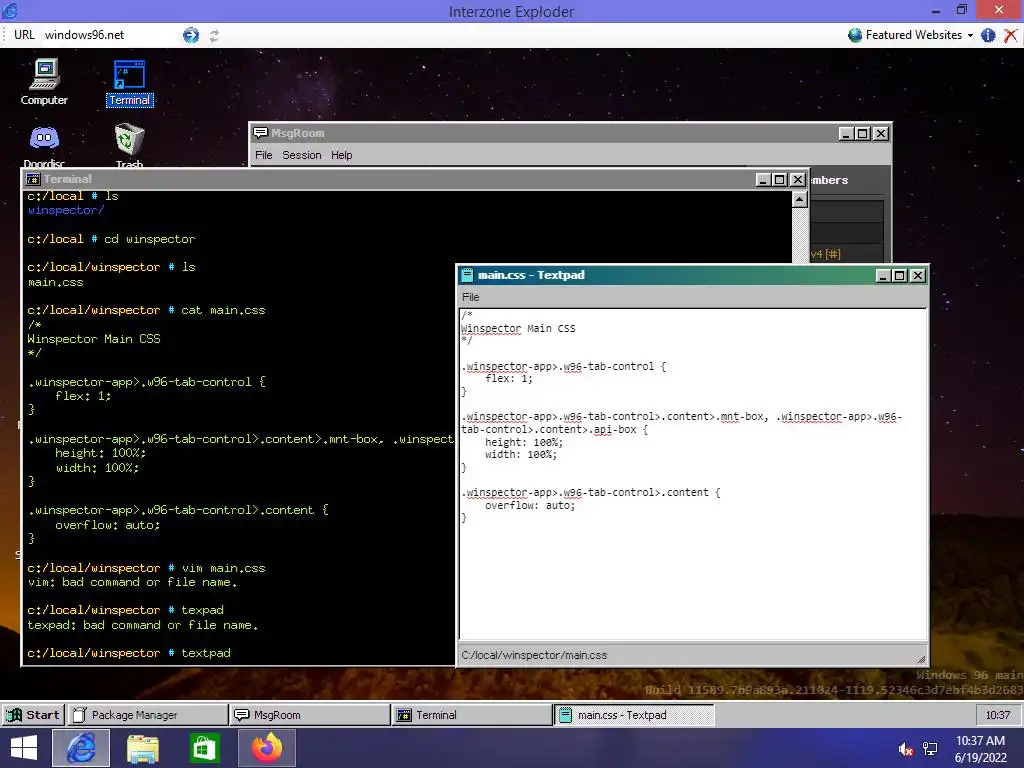Click the refresh arrows icon beside URL

coord(214,36)
